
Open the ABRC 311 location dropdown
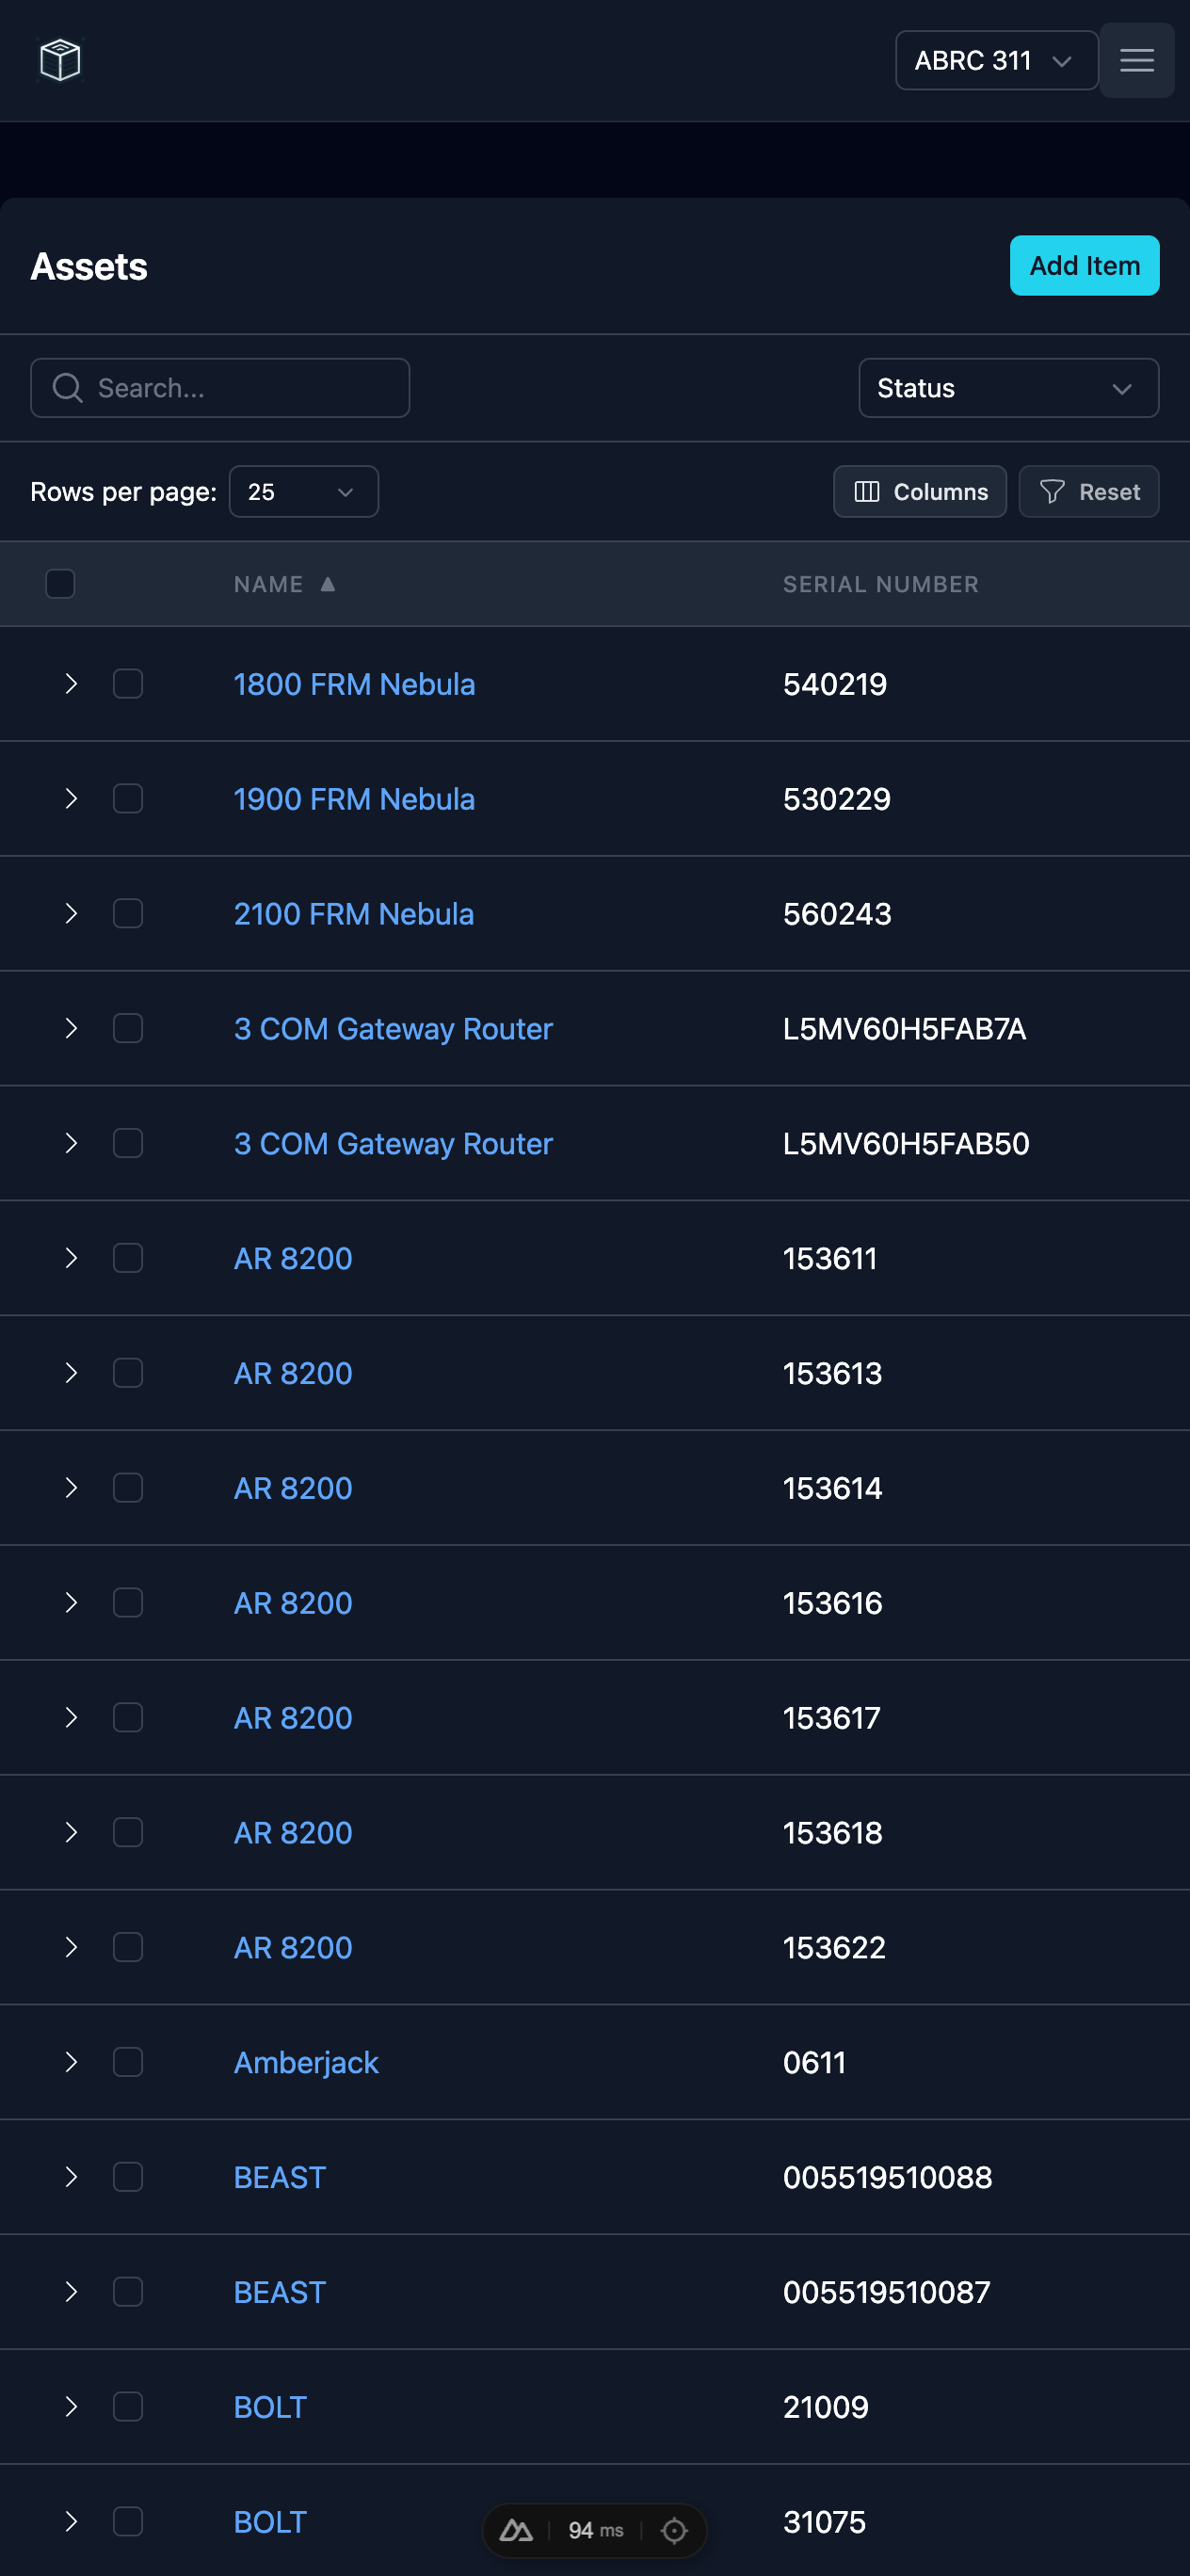pyautogui.click(x=995, y=60)
